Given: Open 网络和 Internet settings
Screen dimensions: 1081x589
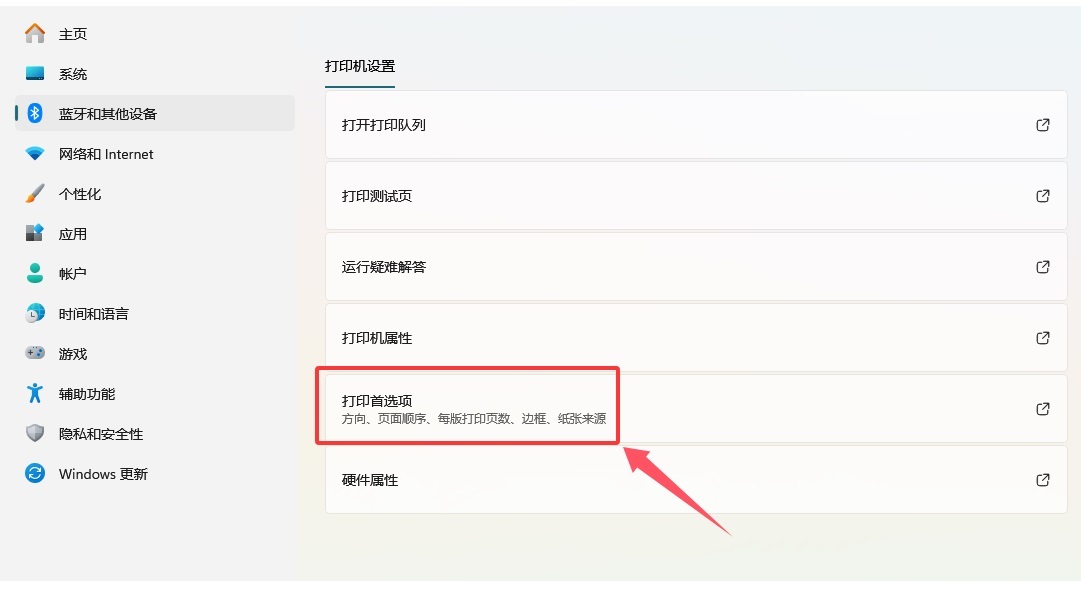Looking at the screenshot, I should [x=154, y=154].
